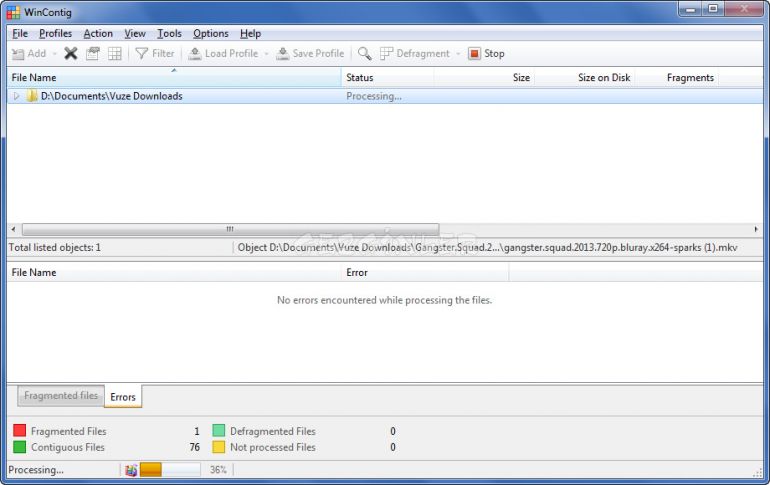The width and height of the screenshot is (770, 485).
Task: Click the Filter funnel button
Action: coord(155,53)
